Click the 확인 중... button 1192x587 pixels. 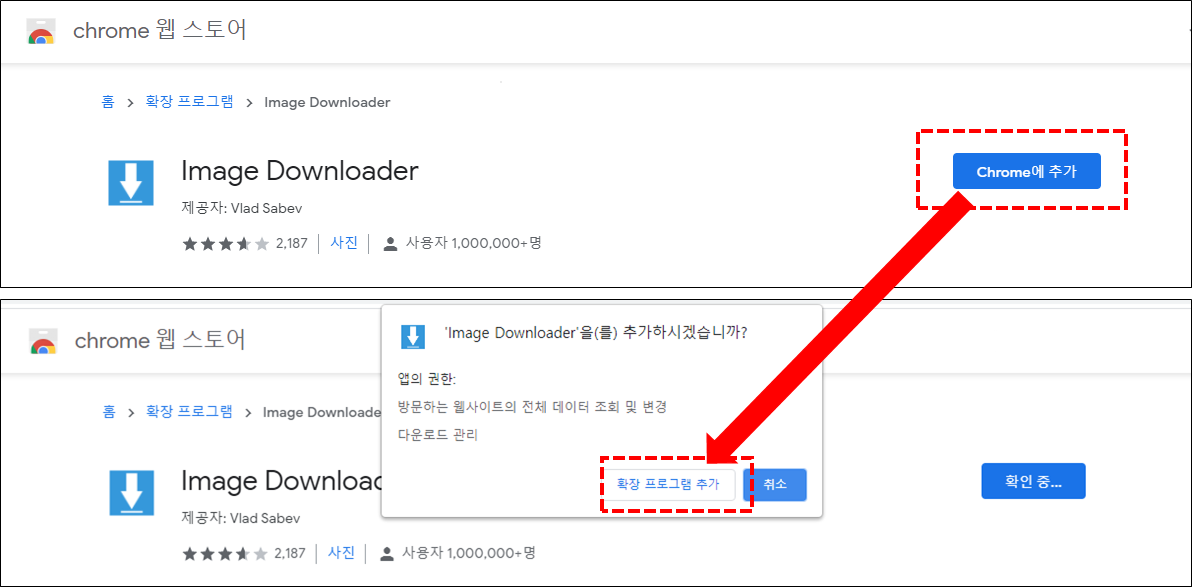point(1033,481)
